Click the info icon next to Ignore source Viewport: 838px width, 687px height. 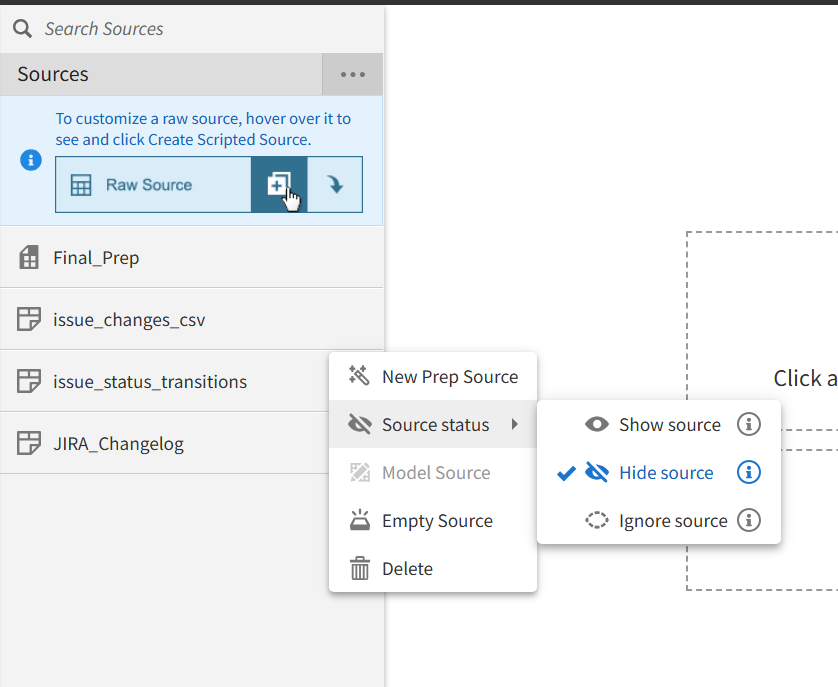[x=748, y=521]
